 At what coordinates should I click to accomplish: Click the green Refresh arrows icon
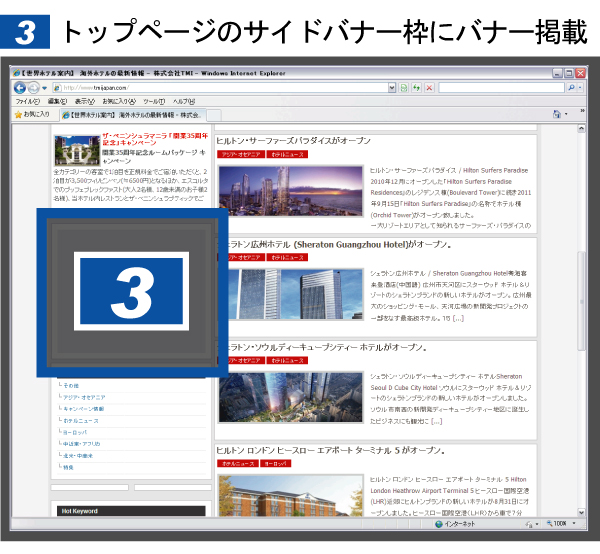[416, 88]
